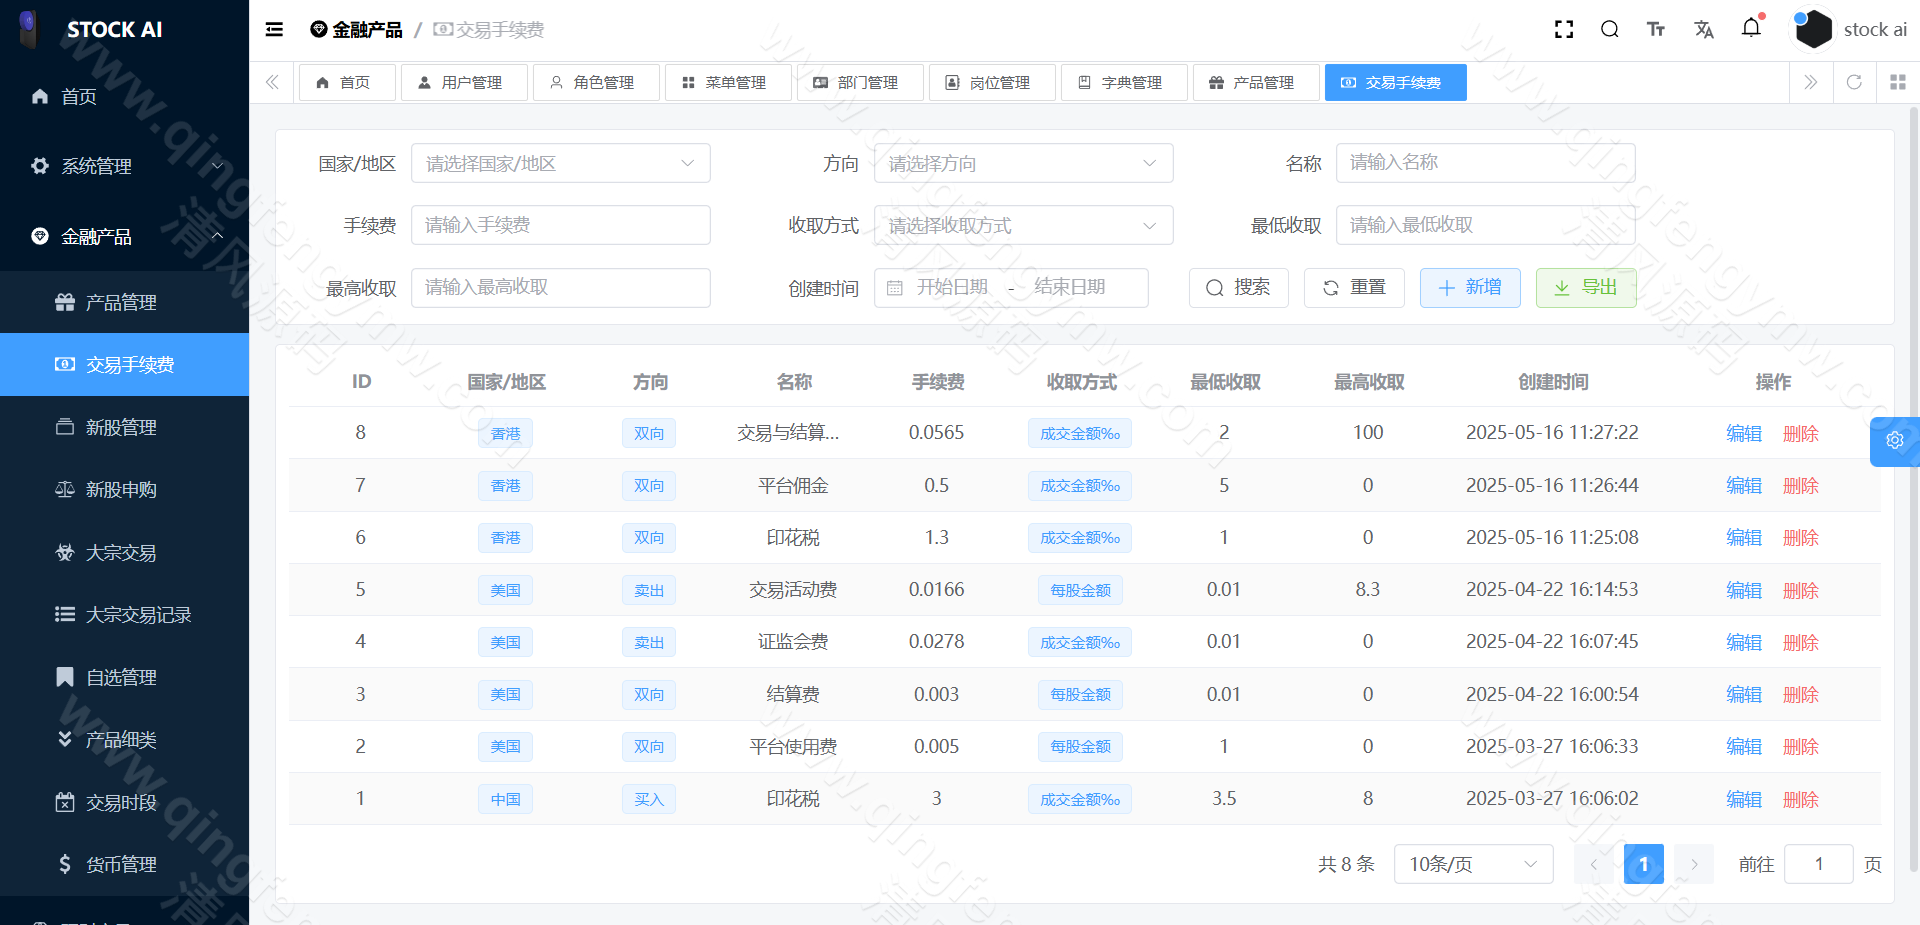Edit the 印花税 record with ID 1
Image resolution: width=1920 pixels, height=925 pixels.
1743,799
